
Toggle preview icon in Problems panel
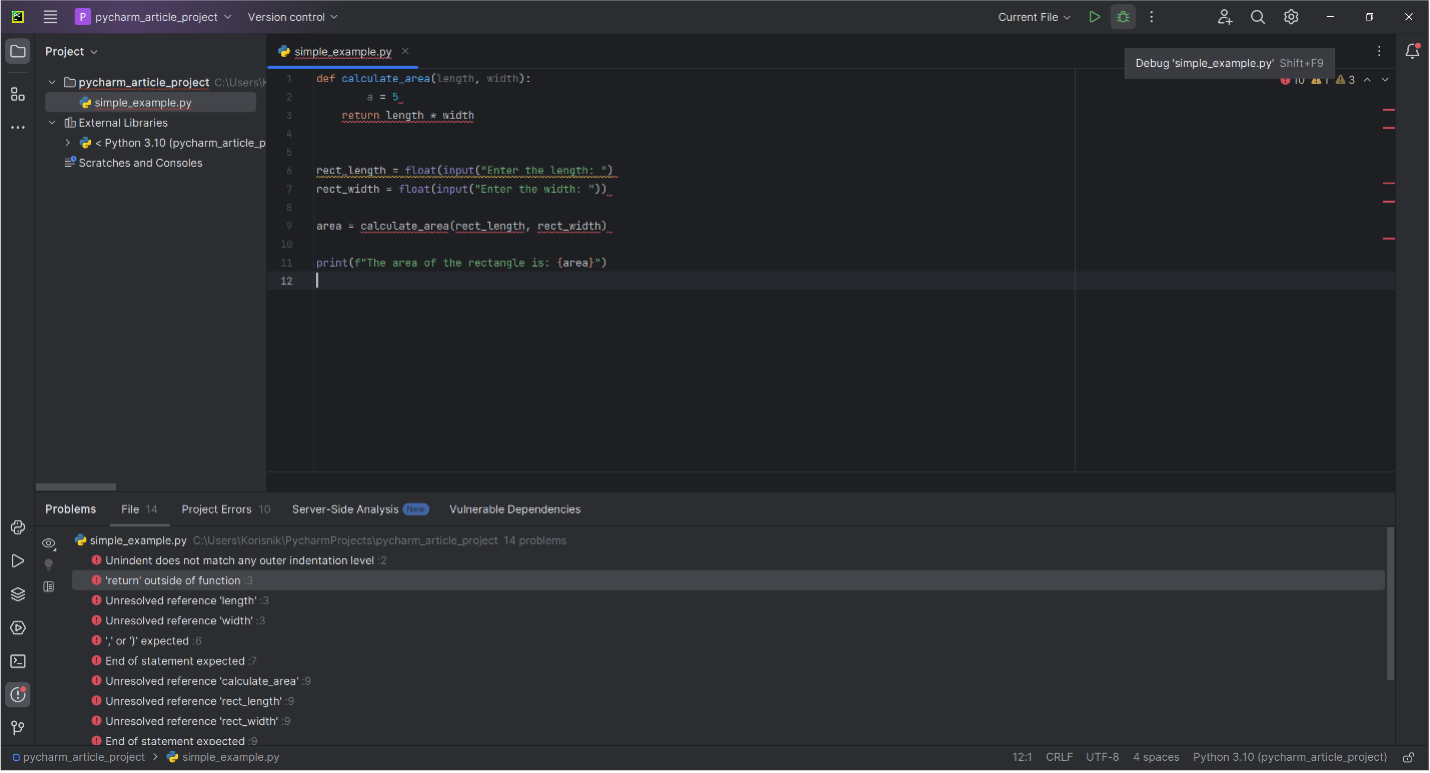[48, 587]
